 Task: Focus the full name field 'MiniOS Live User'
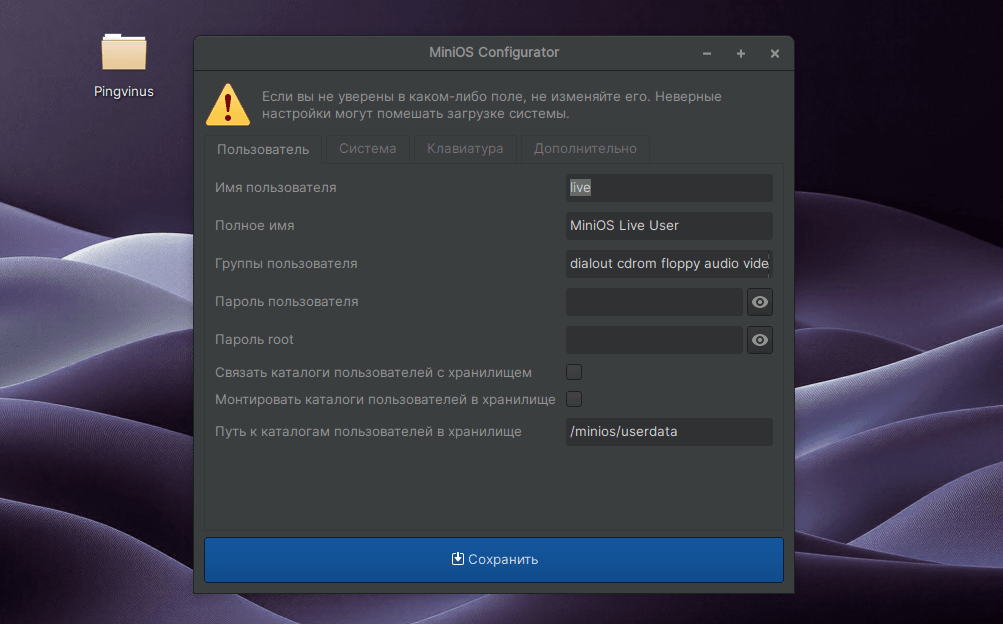(669, 226)
